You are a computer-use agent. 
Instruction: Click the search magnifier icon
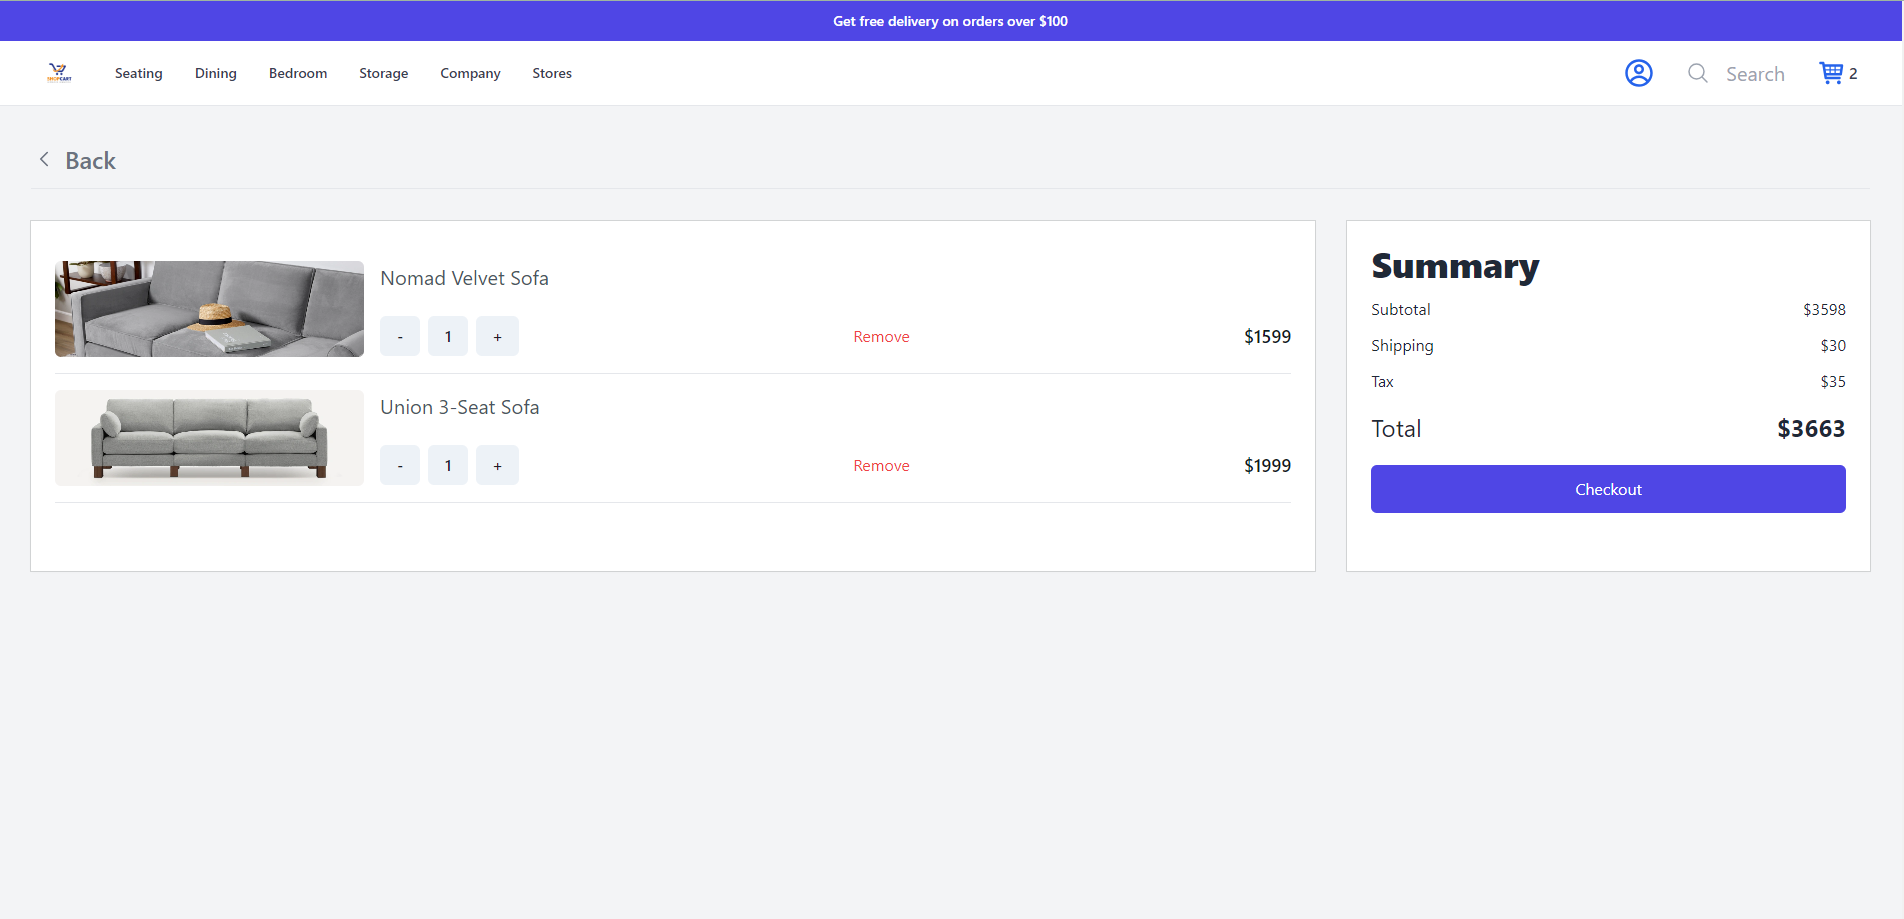[x=1697, y=73]
